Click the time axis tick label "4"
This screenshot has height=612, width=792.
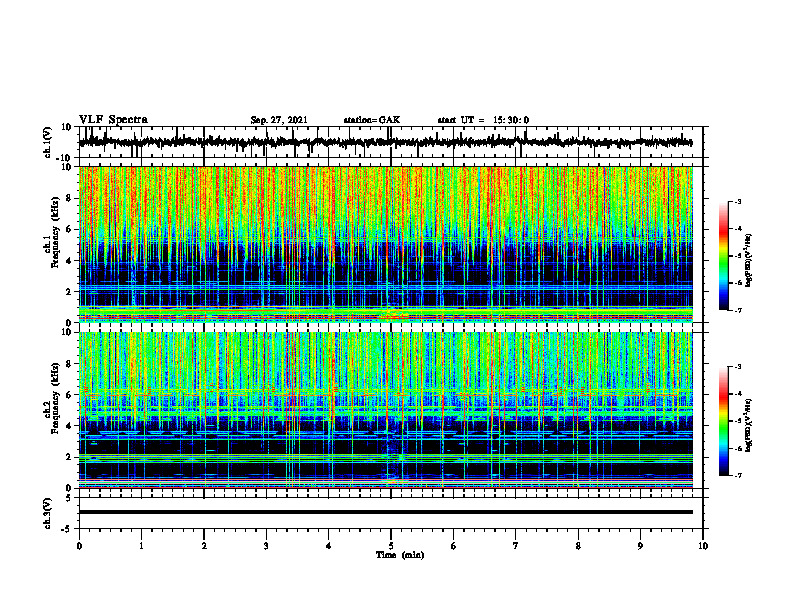click(329, 546)
